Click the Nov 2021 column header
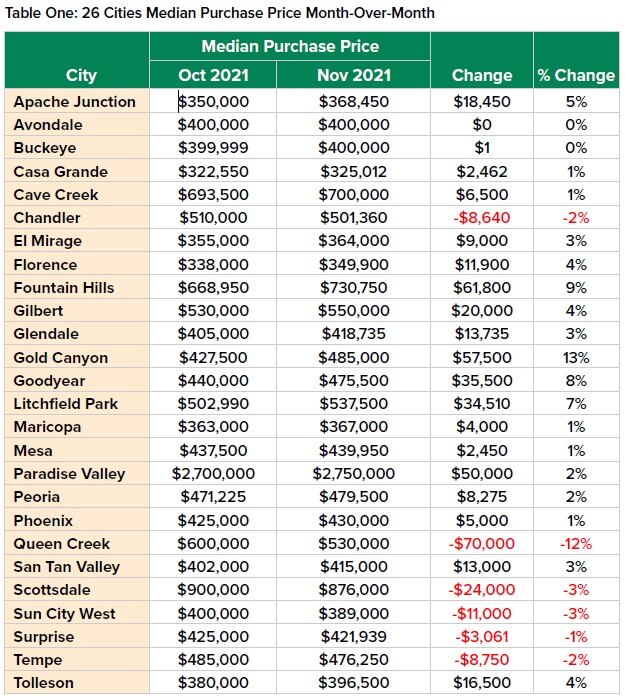Image resolution: width=625 pixels, height=697 pixels. (354, 75)
